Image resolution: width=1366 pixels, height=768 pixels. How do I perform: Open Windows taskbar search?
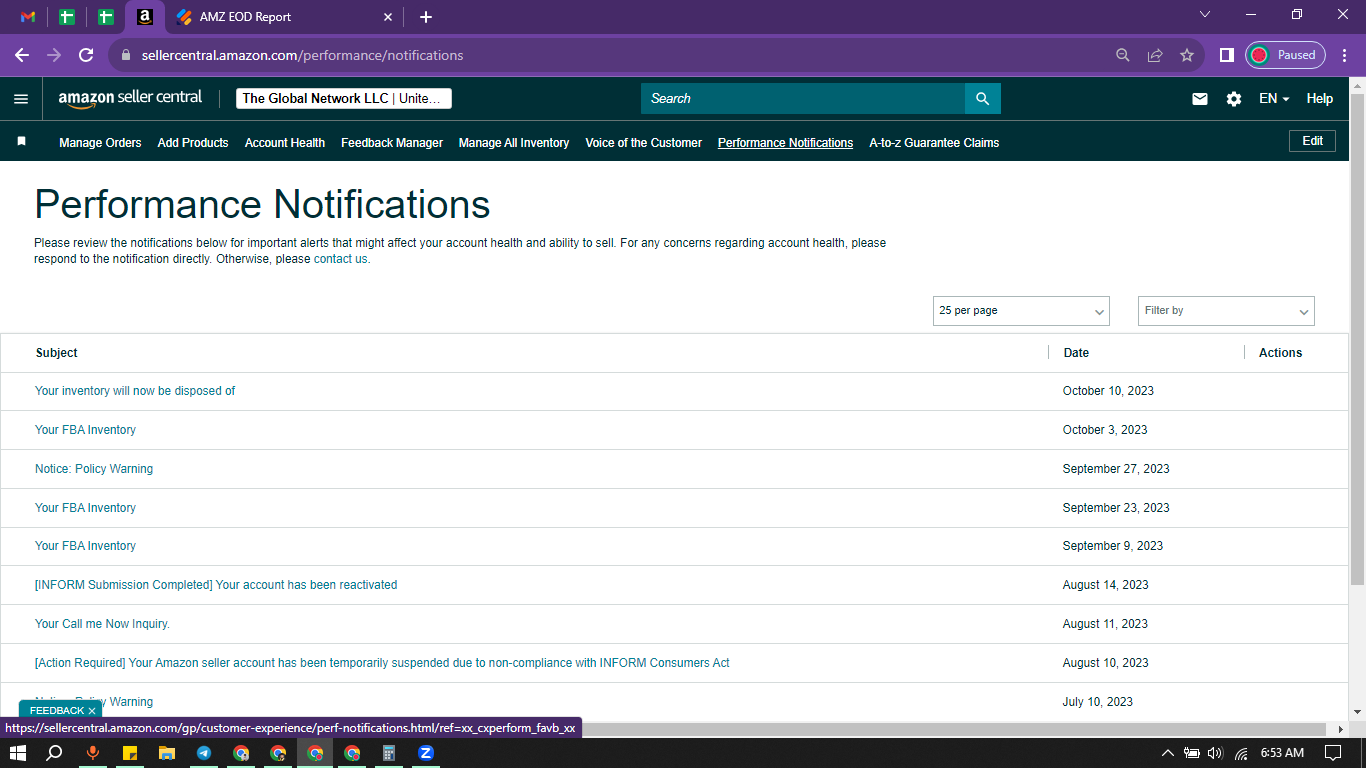pos(55,753)
